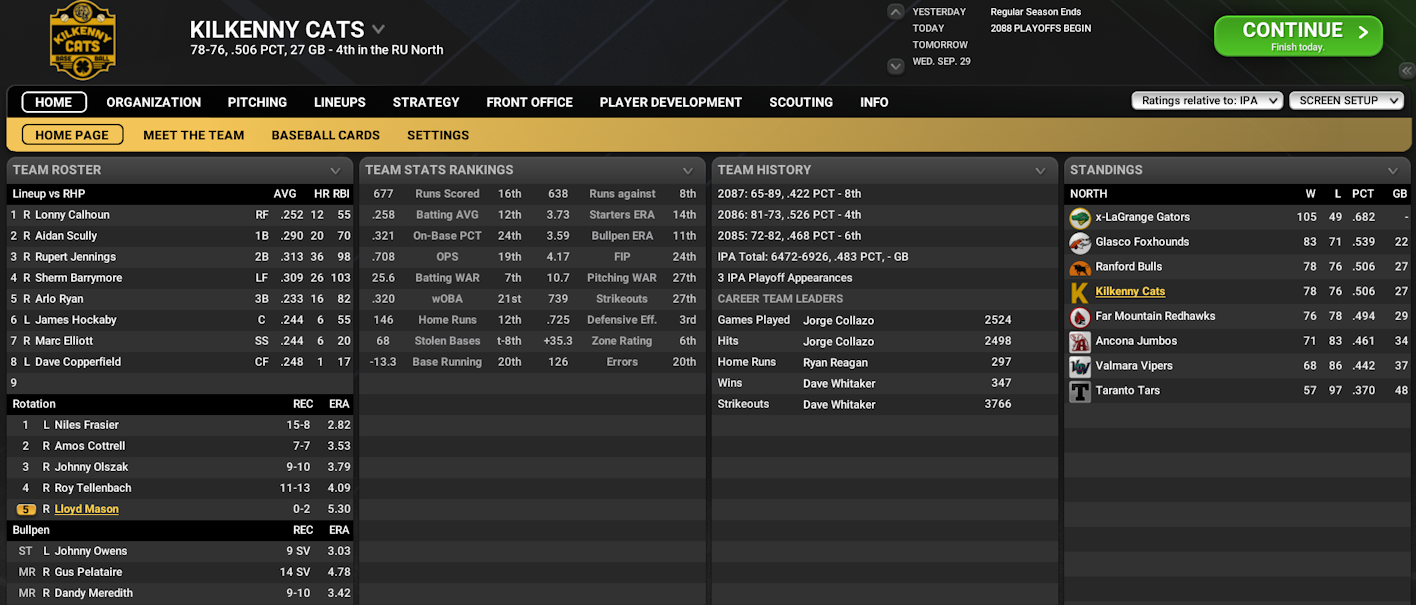This screenshot has width=1416, height=605.
Task: Select WED. SEP. 29 date entry
Action: coord(941,61)
